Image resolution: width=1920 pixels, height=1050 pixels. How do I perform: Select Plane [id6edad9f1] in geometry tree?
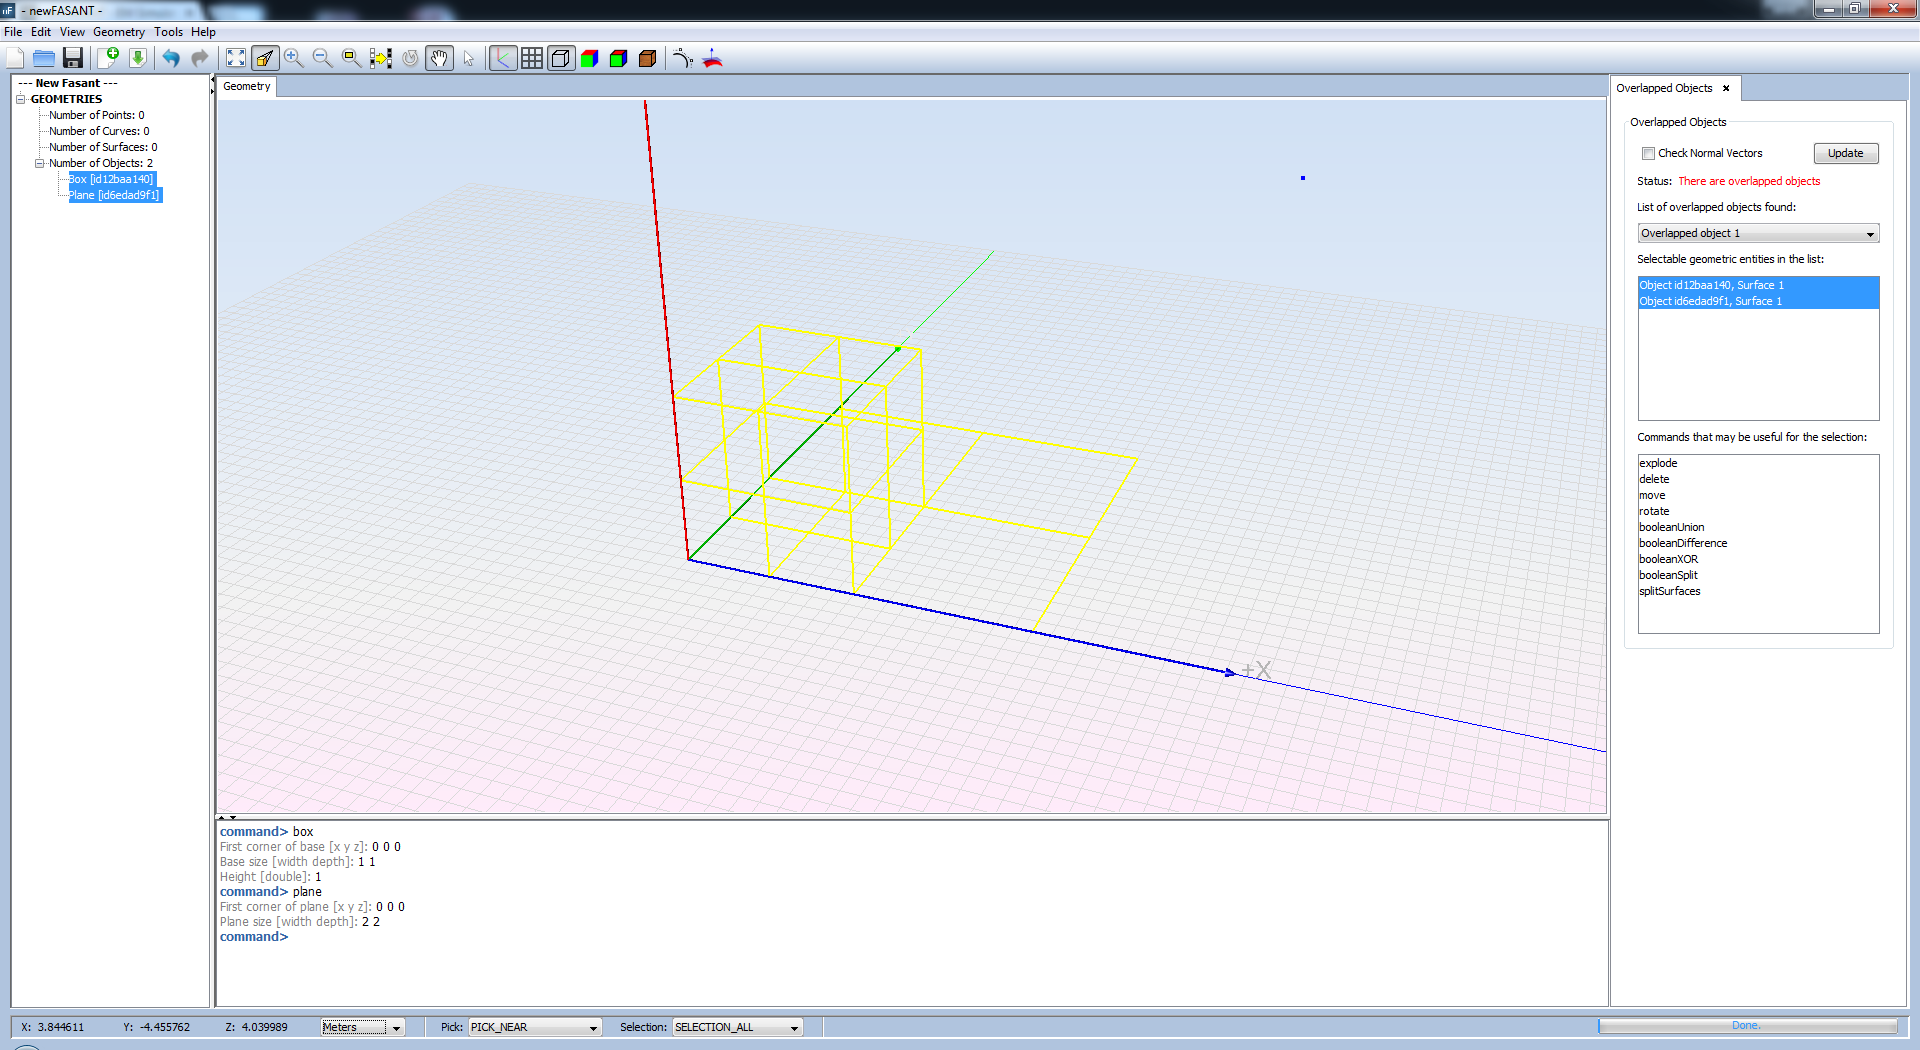114,195
